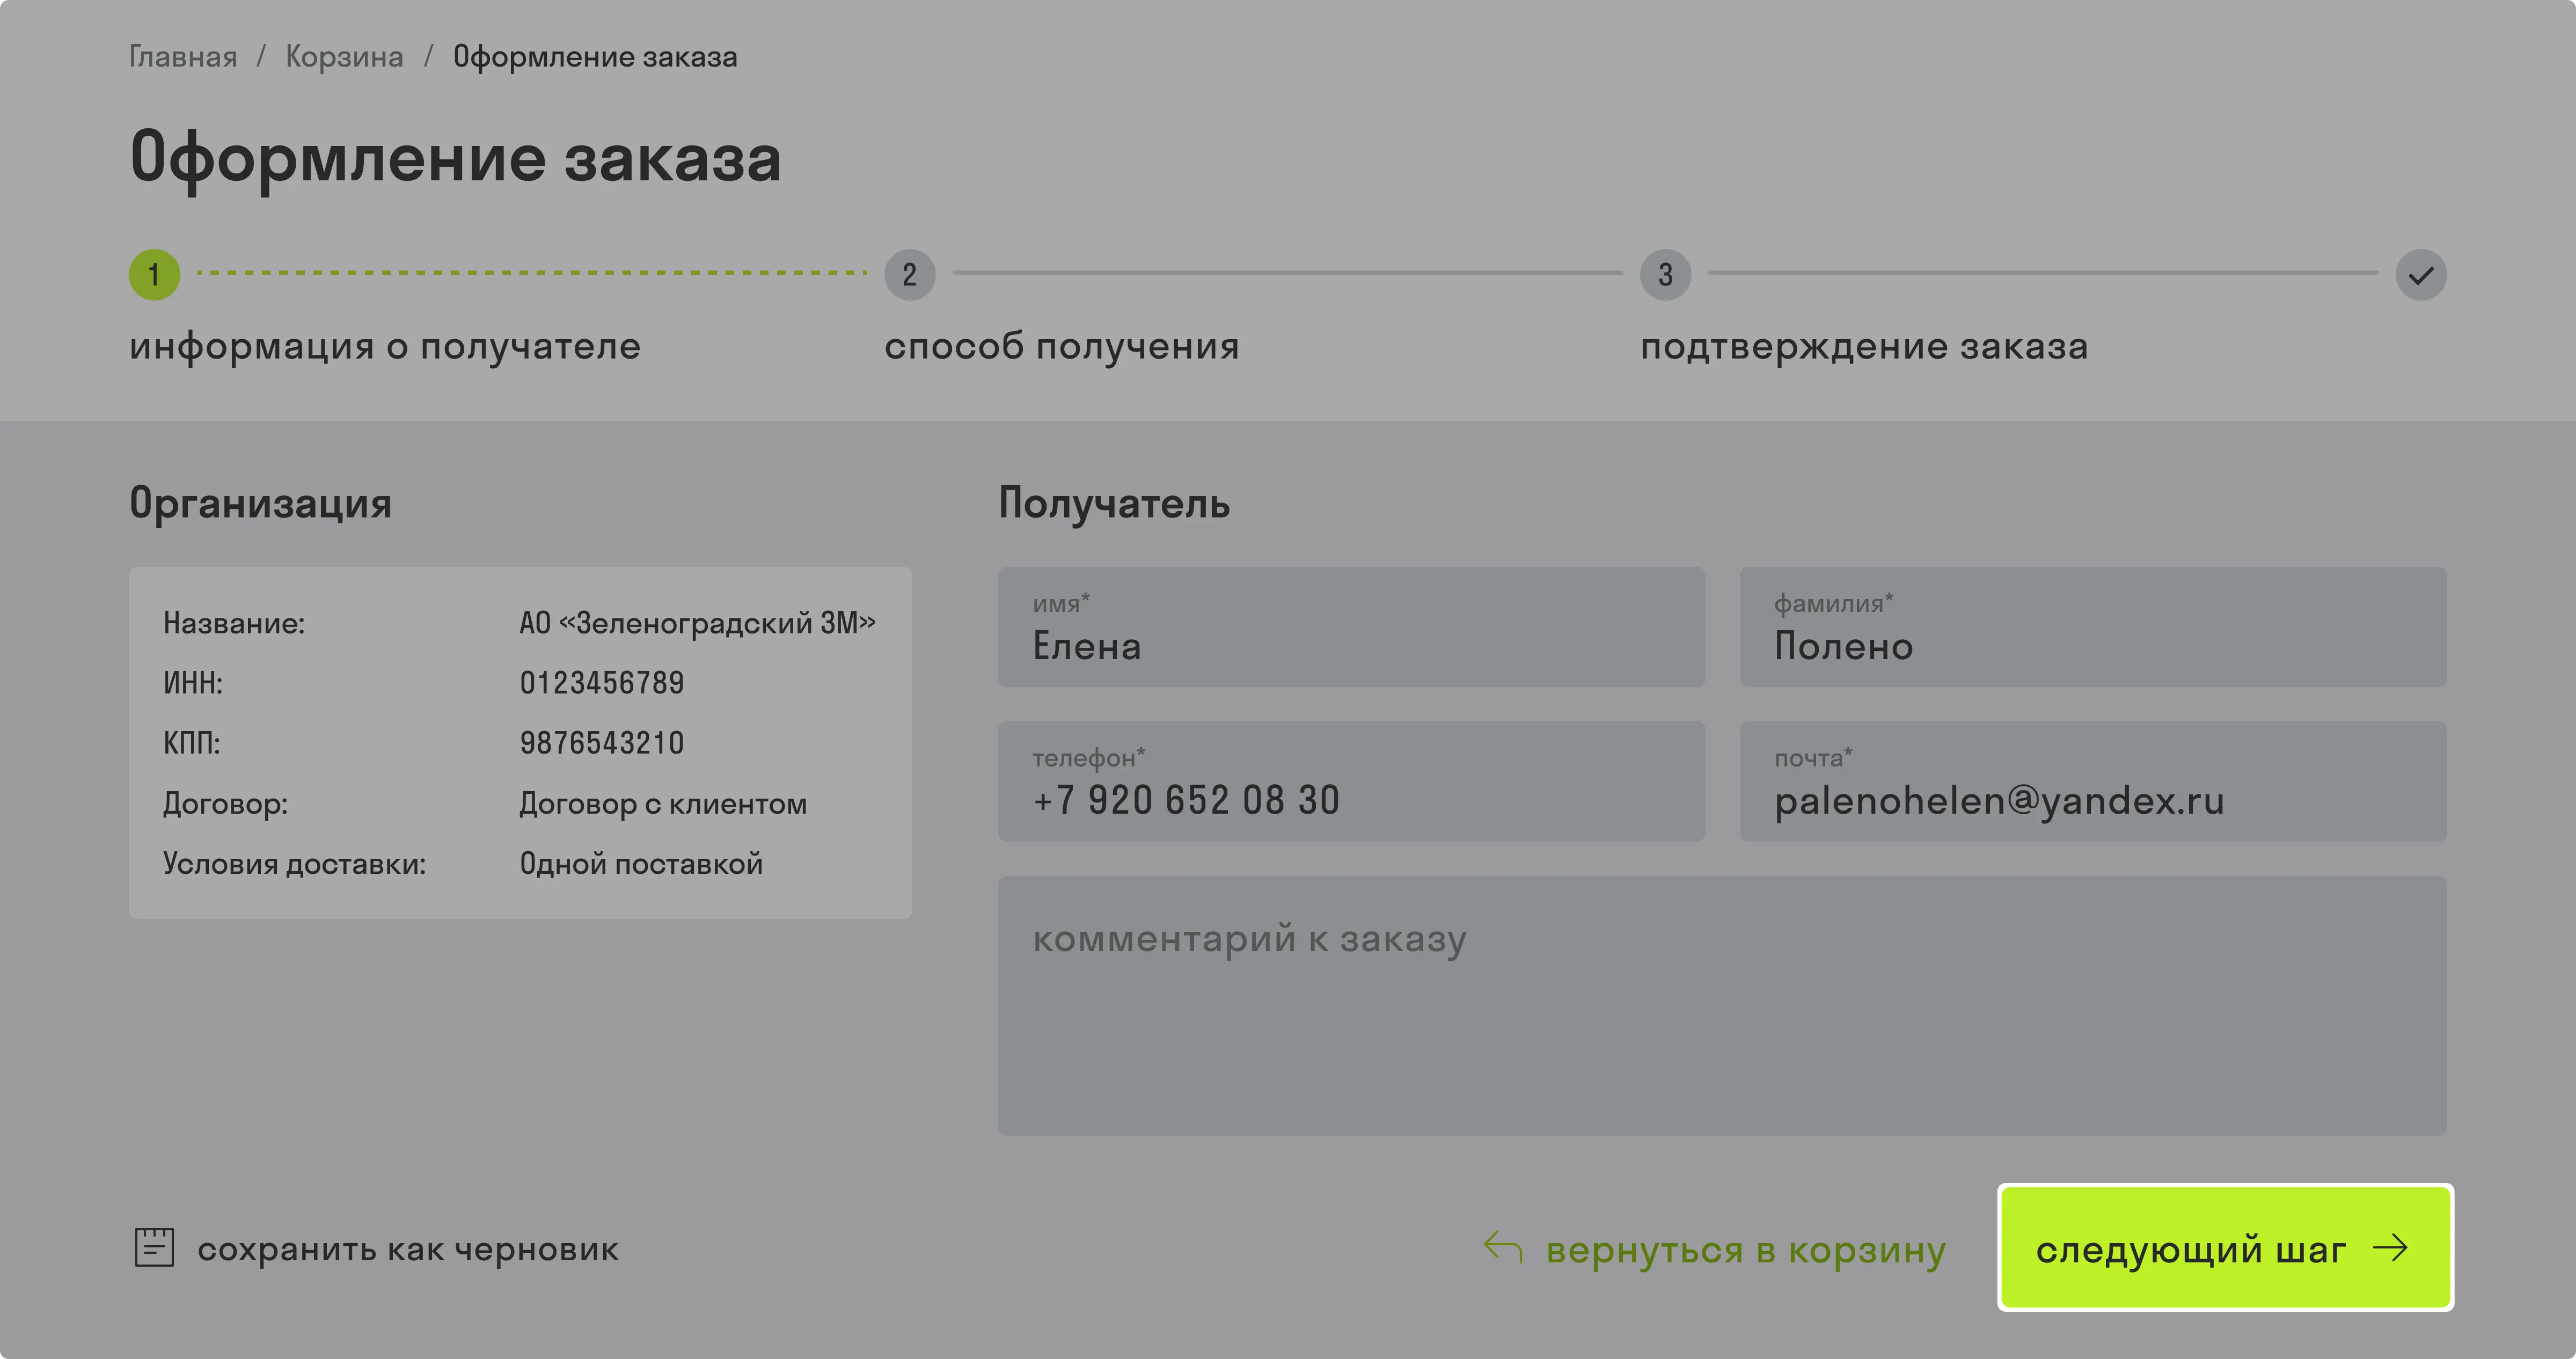Select step 3 circle in the progress bar

point(1665,274)
